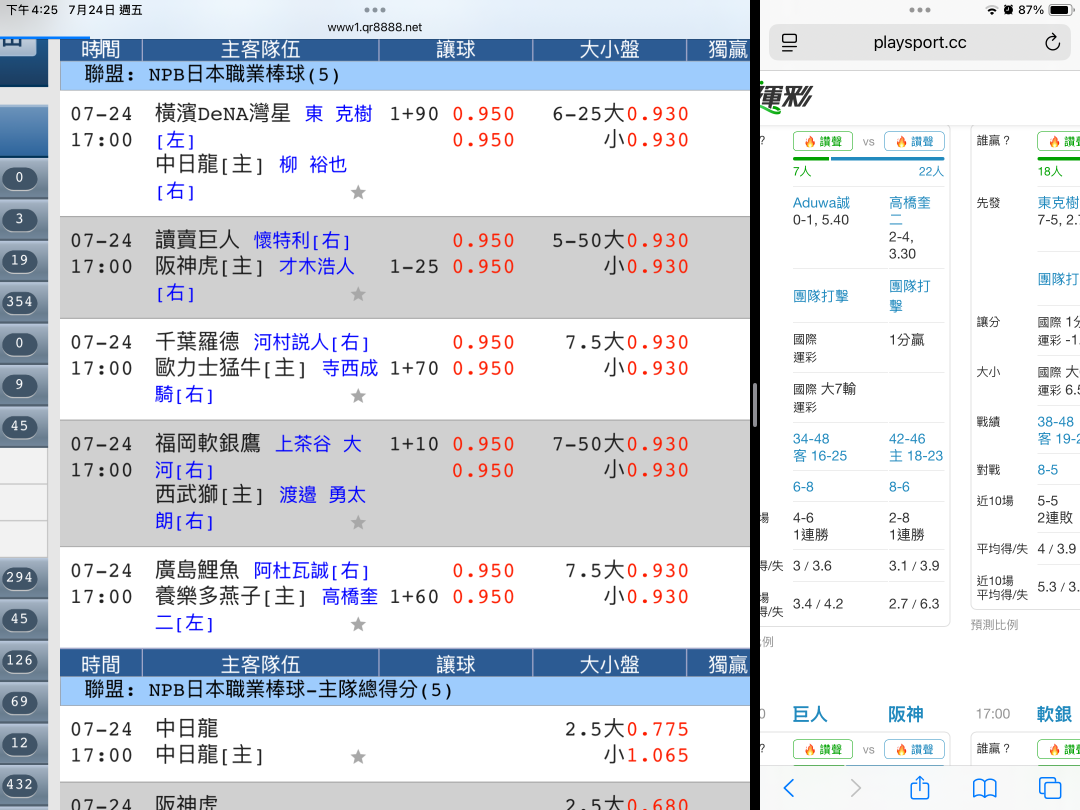Favorite the 中日龍 team total star
The image size is (1080, 810).
pyautogui.click(x=358, y=757)
